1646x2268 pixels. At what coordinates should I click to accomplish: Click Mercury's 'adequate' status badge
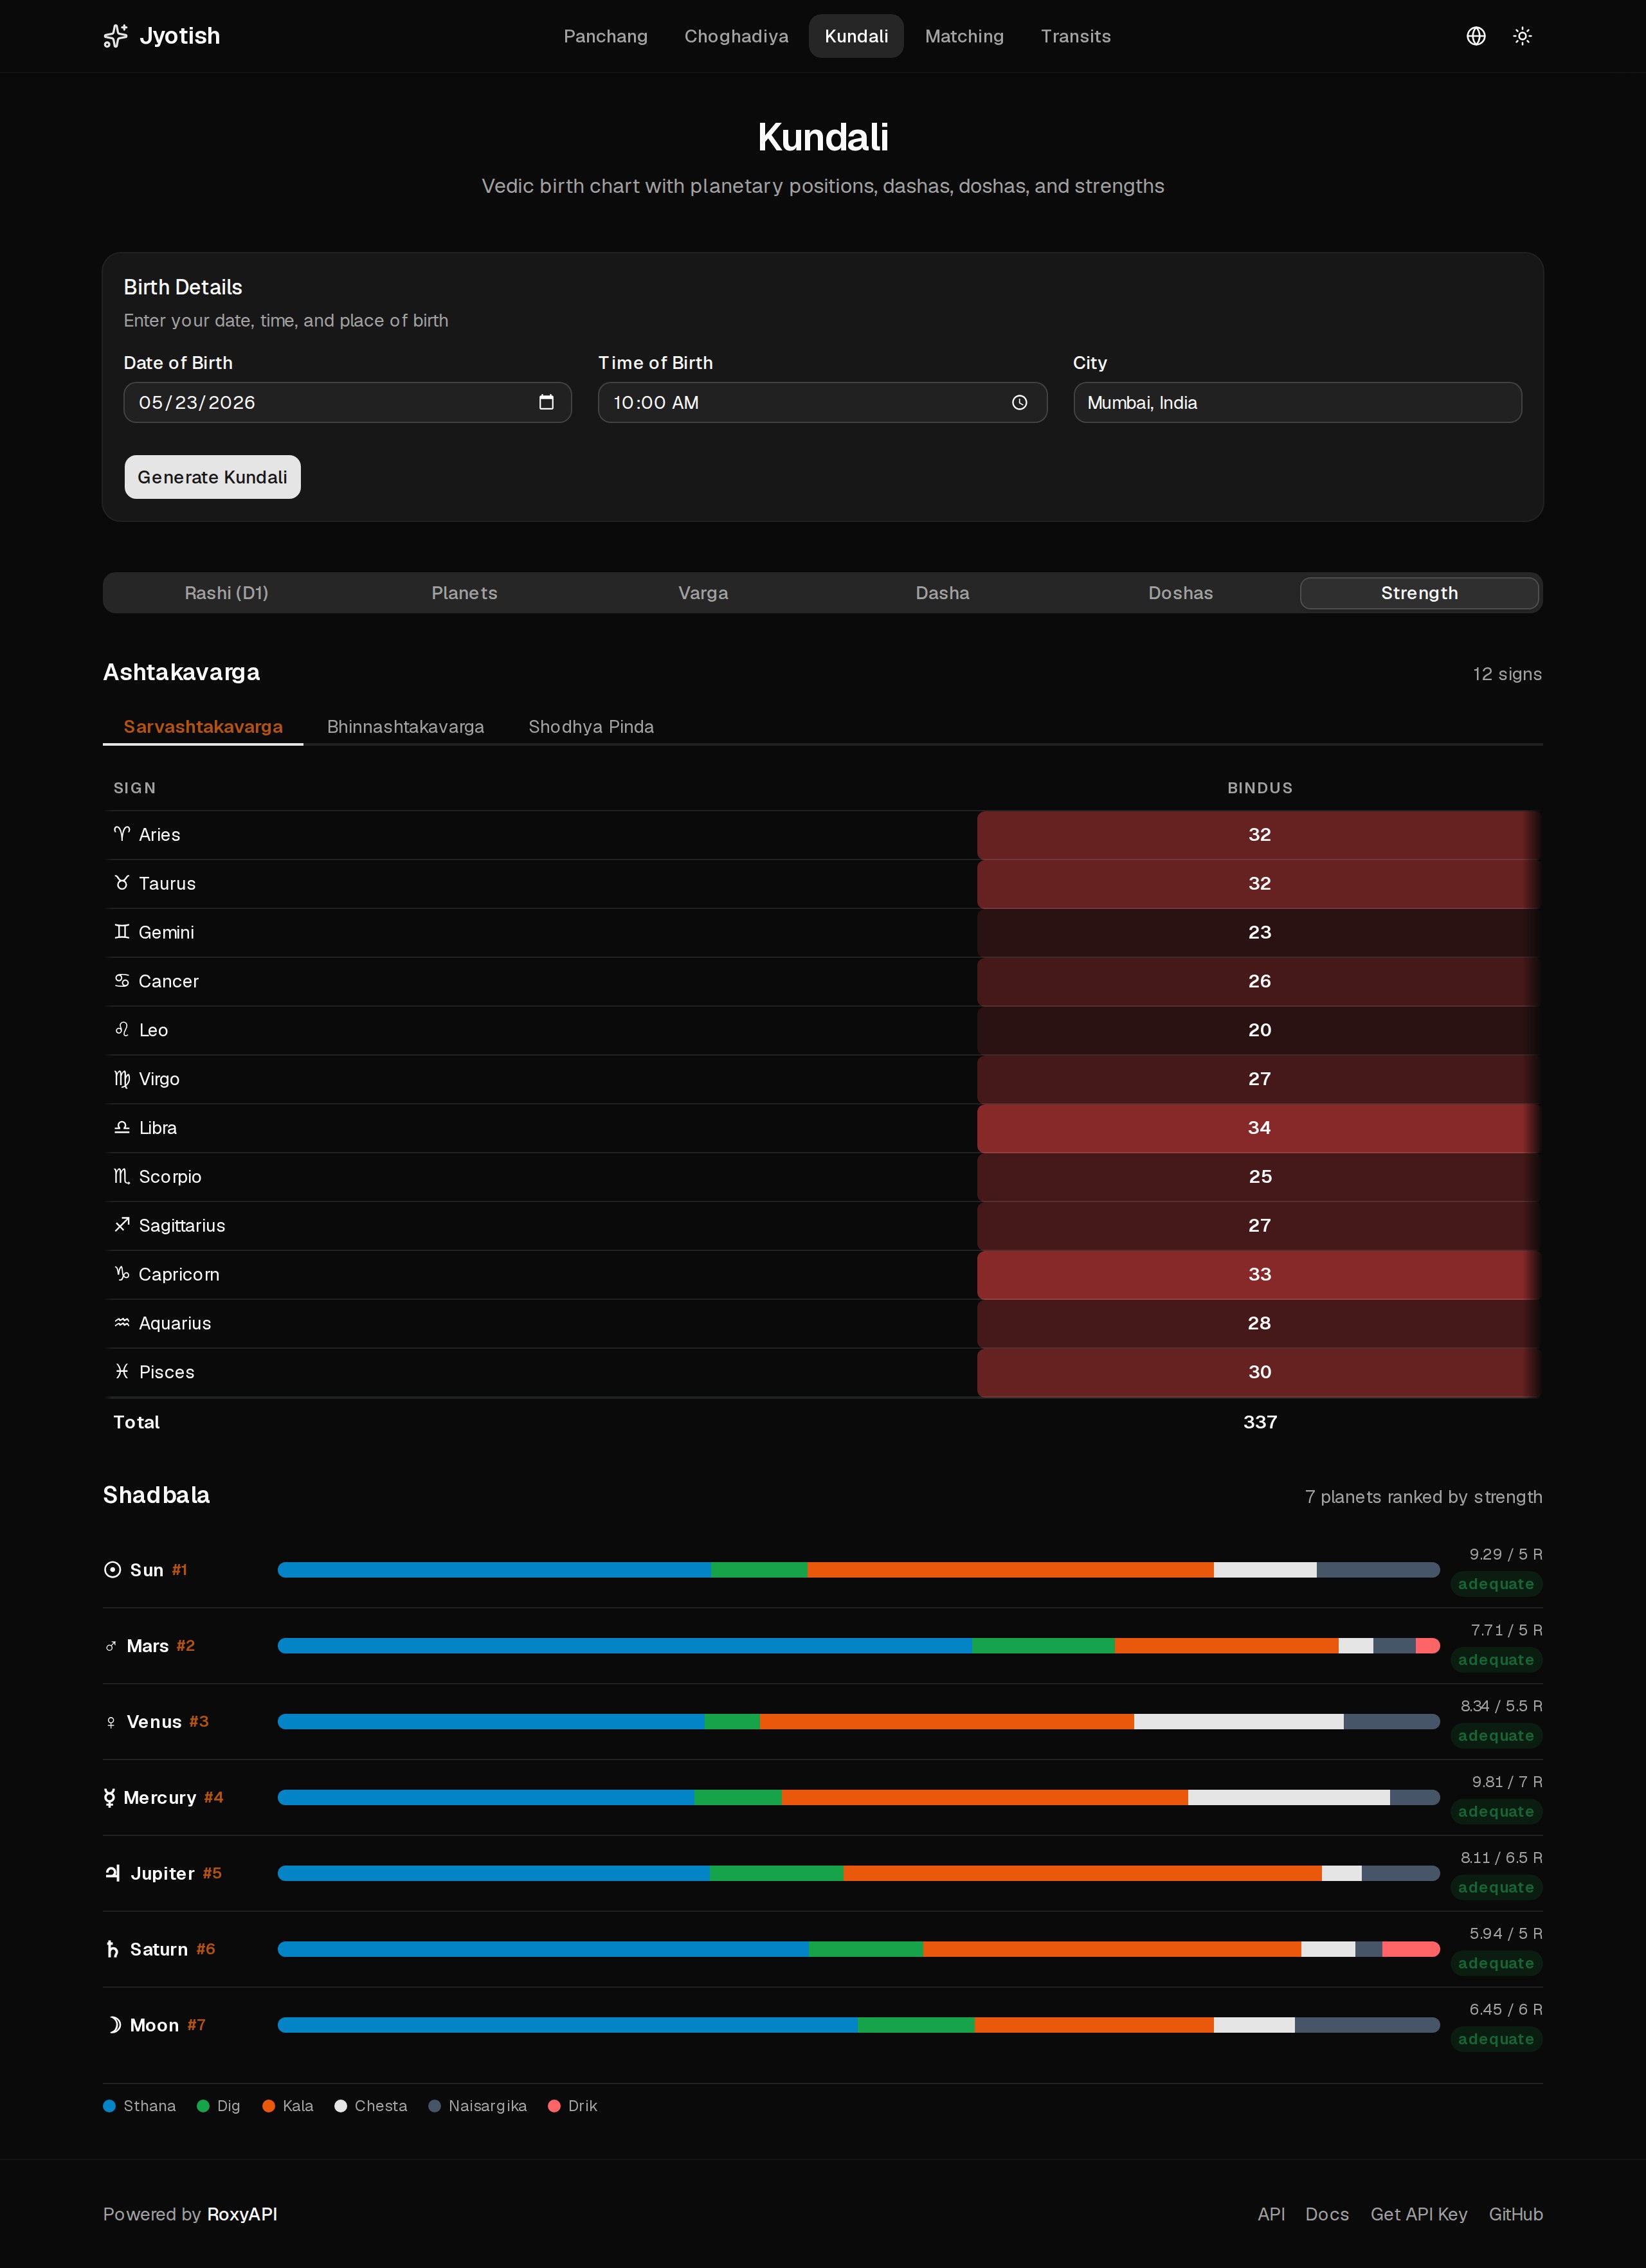pyautogui.click(x=1496, y=1812)
